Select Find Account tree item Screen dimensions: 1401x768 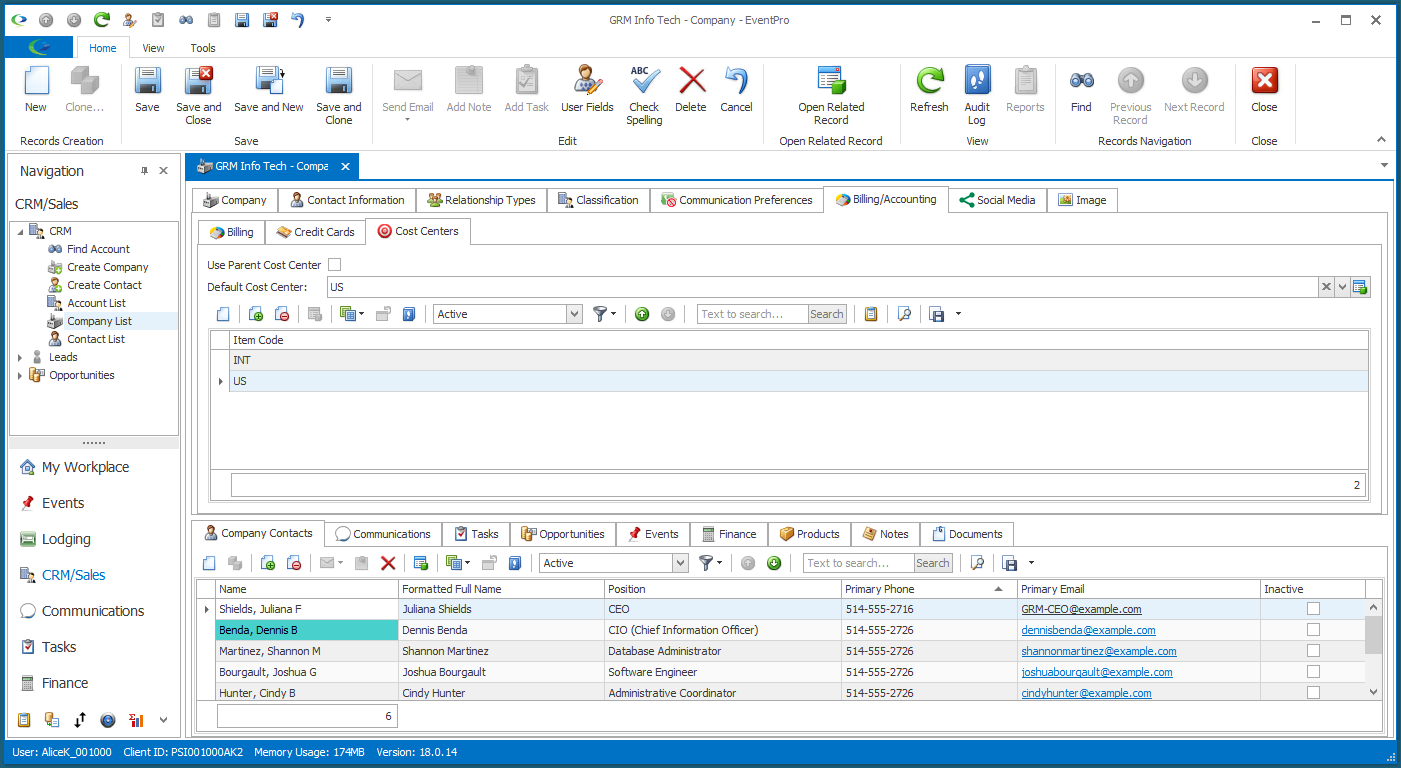point(98,249)
